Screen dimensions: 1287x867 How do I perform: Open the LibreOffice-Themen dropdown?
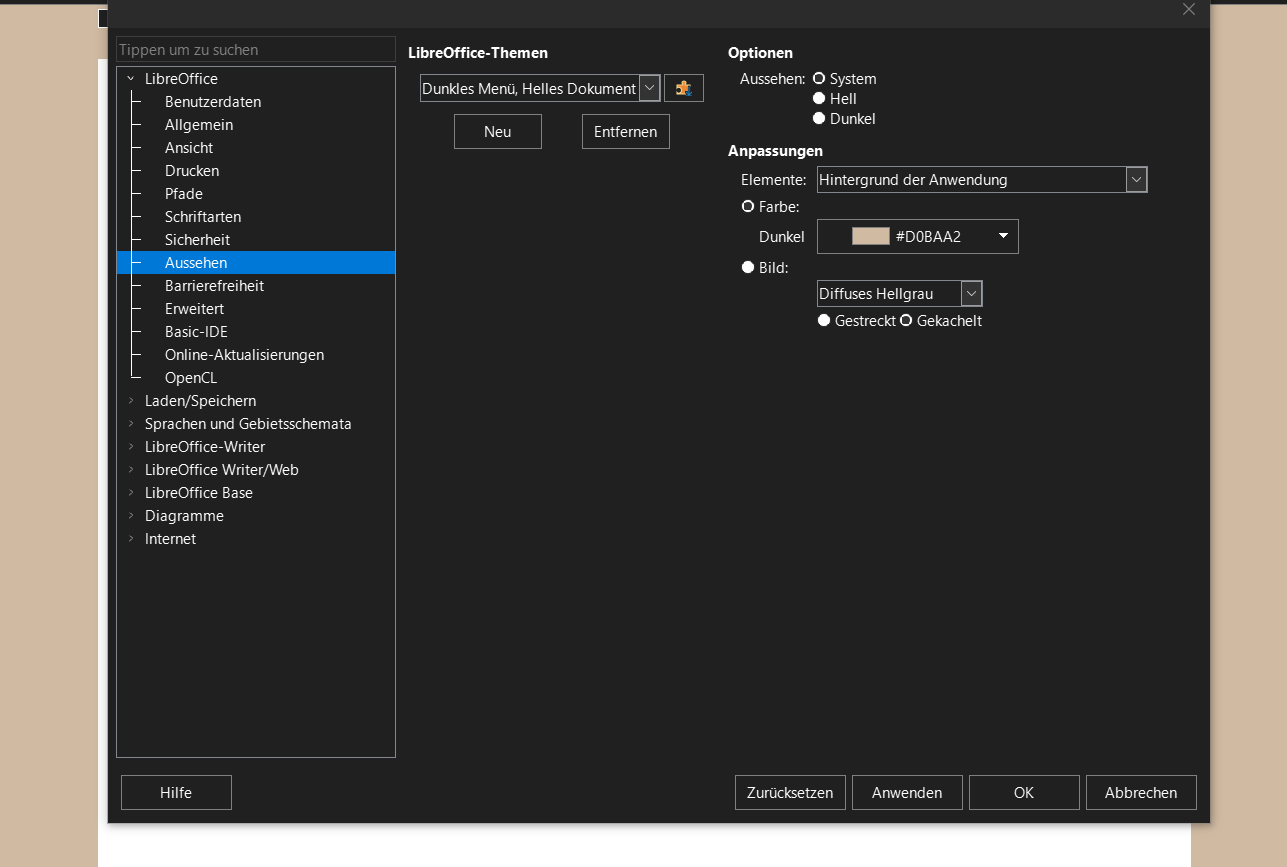pyautogui.click(x=649, y=88)
